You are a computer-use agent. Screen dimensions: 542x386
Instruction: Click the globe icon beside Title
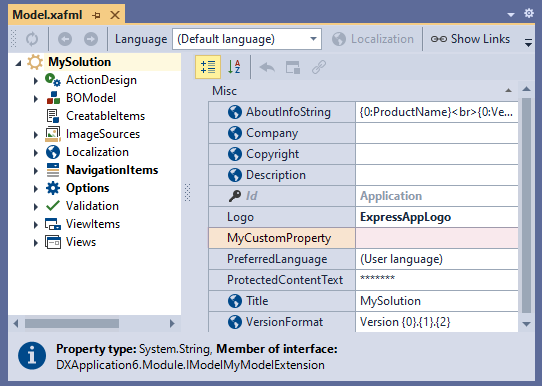point(235,301)
